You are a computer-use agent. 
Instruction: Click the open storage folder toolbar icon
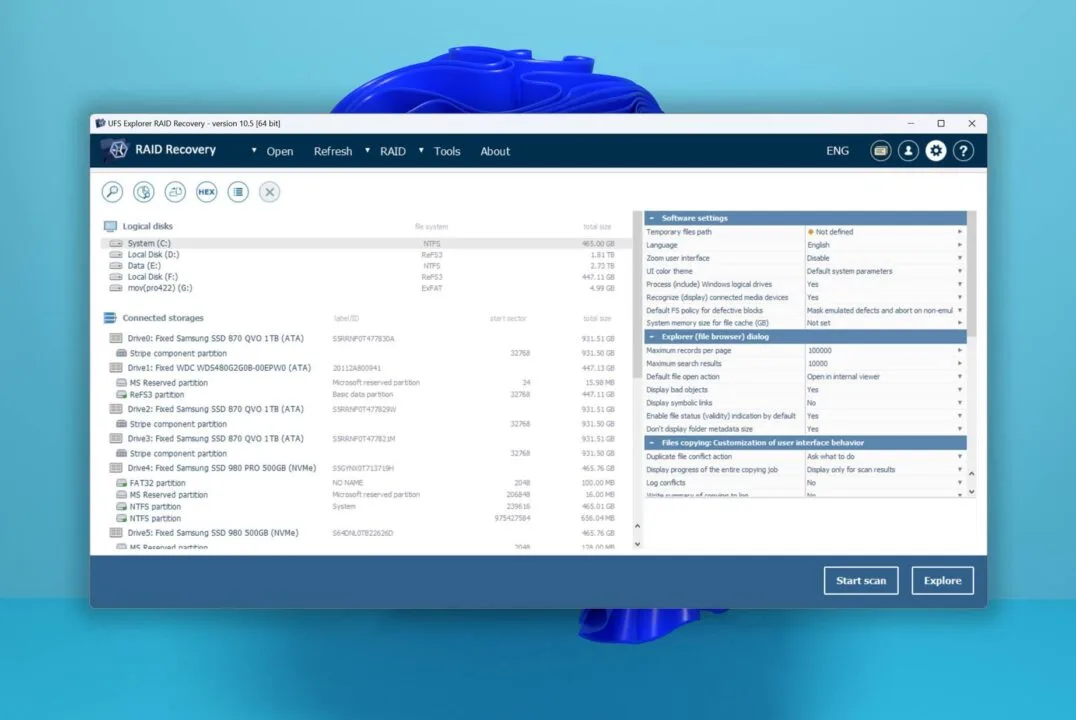point(176,192)
